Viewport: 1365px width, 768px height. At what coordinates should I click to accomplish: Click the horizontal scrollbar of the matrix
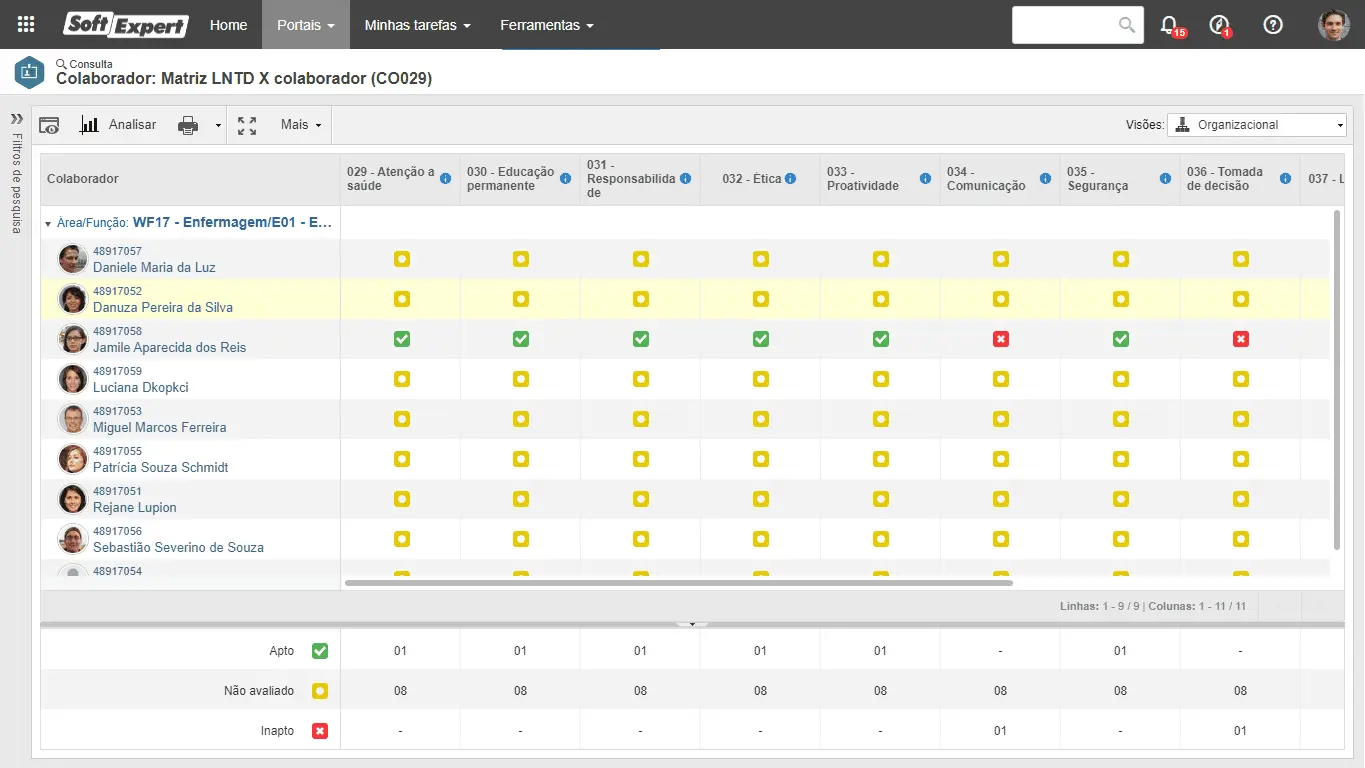(679, 582)
